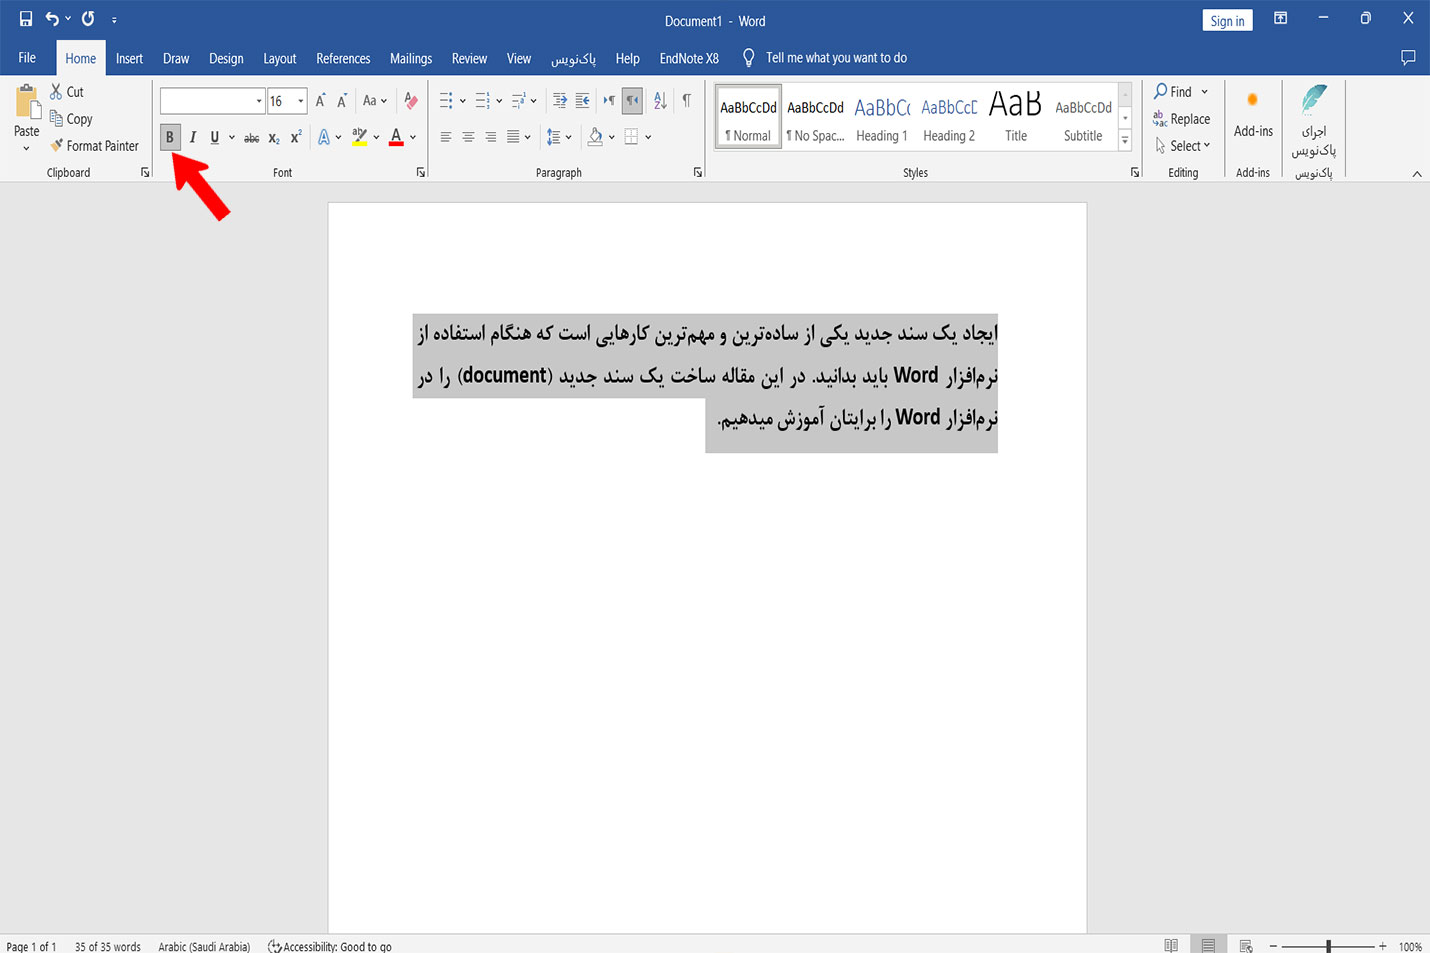Image resolution: width=1430 pixels, height=953 pixels.
Task: Open the File tab
Action: [27, 58]
